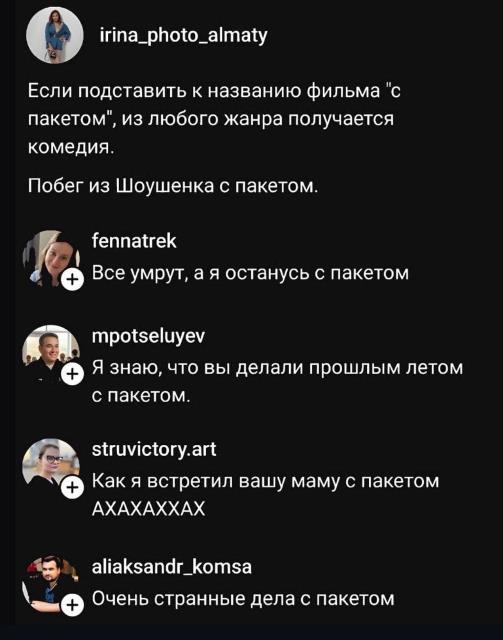Open fennatrek's avatar photo
The height and width of the screenshot is (640, 503).
51,258
